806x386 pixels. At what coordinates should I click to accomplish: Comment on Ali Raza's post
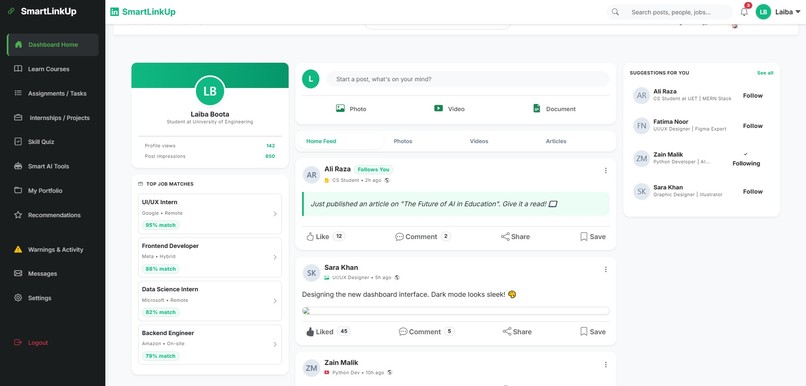tap(423, 236)
